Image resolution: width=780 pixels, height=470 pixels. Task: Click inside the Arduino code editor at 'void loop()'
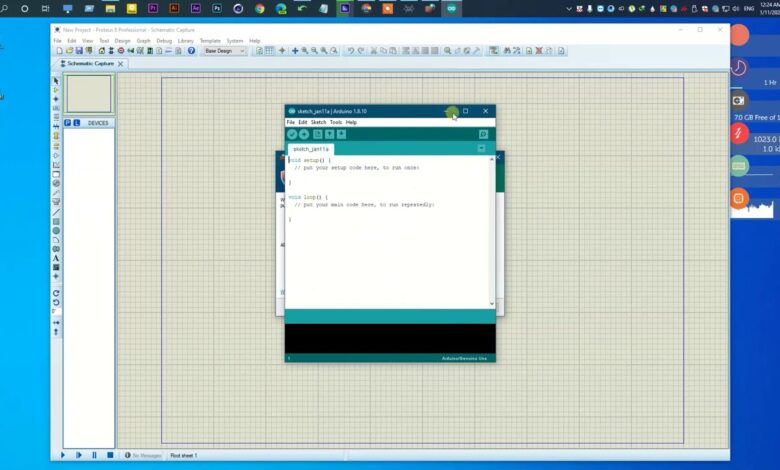click(308, 197)
